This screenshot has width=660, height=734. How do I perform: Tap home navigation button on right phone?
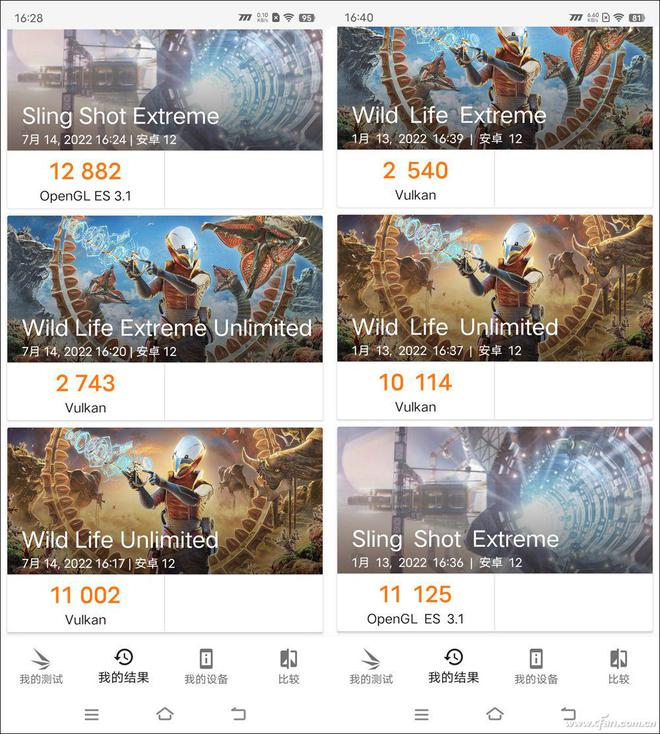click(495, 714)
